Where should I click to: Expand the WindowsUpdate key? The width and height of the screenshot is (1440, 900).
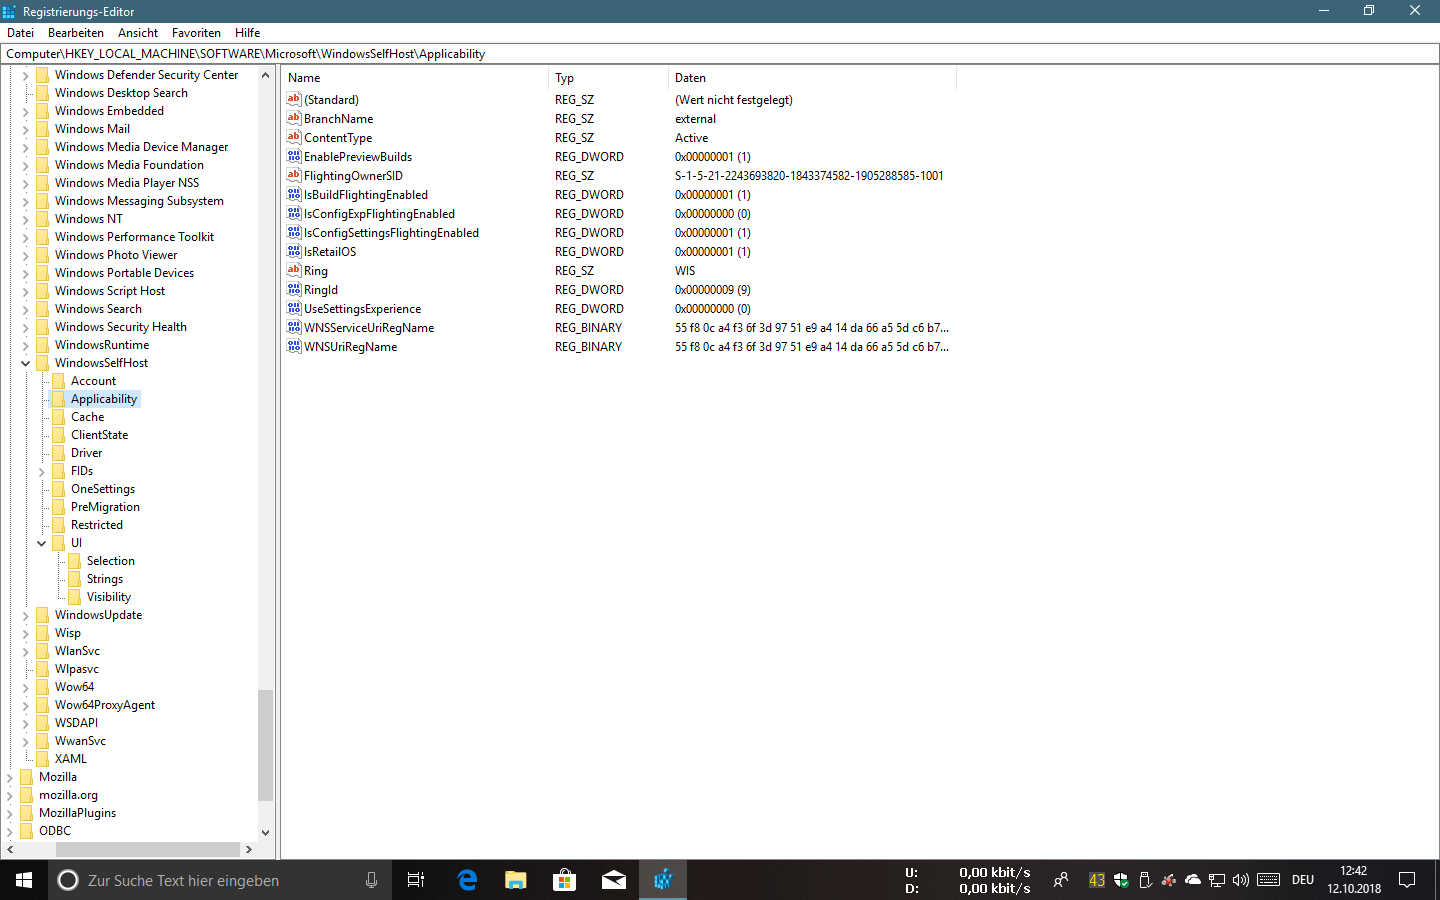coord(25,615)
